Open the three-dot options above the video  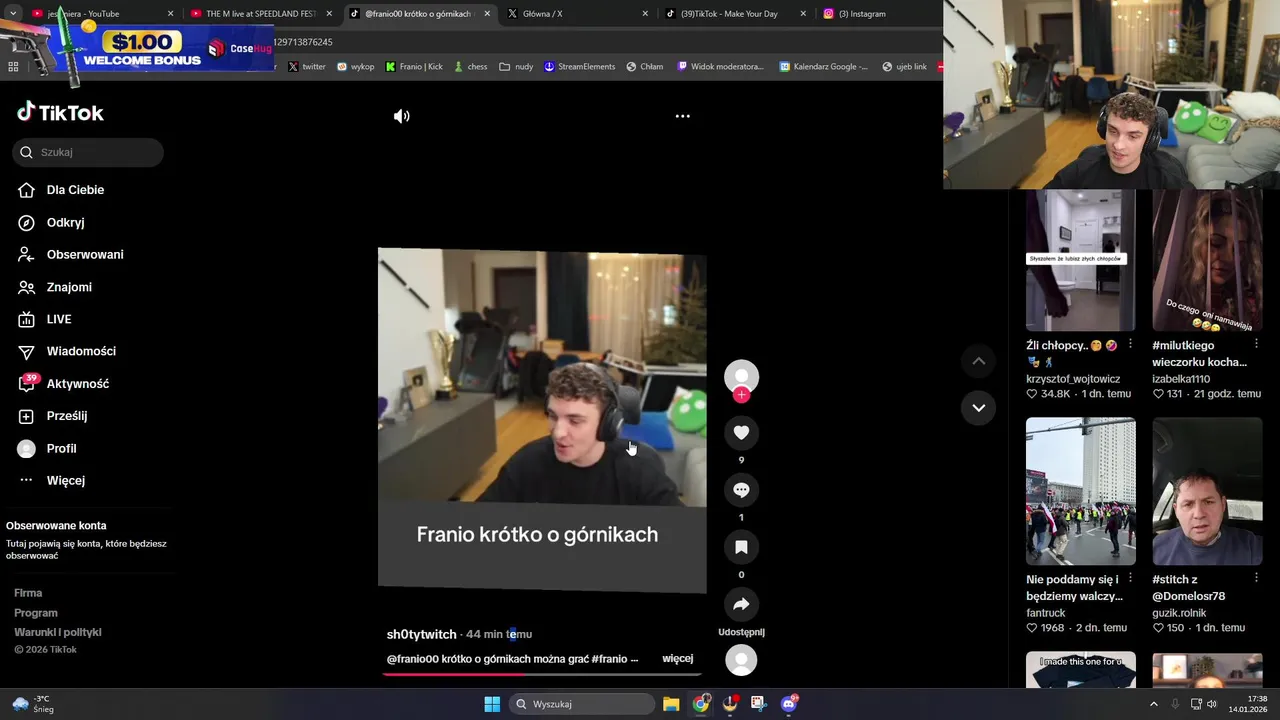682,116
